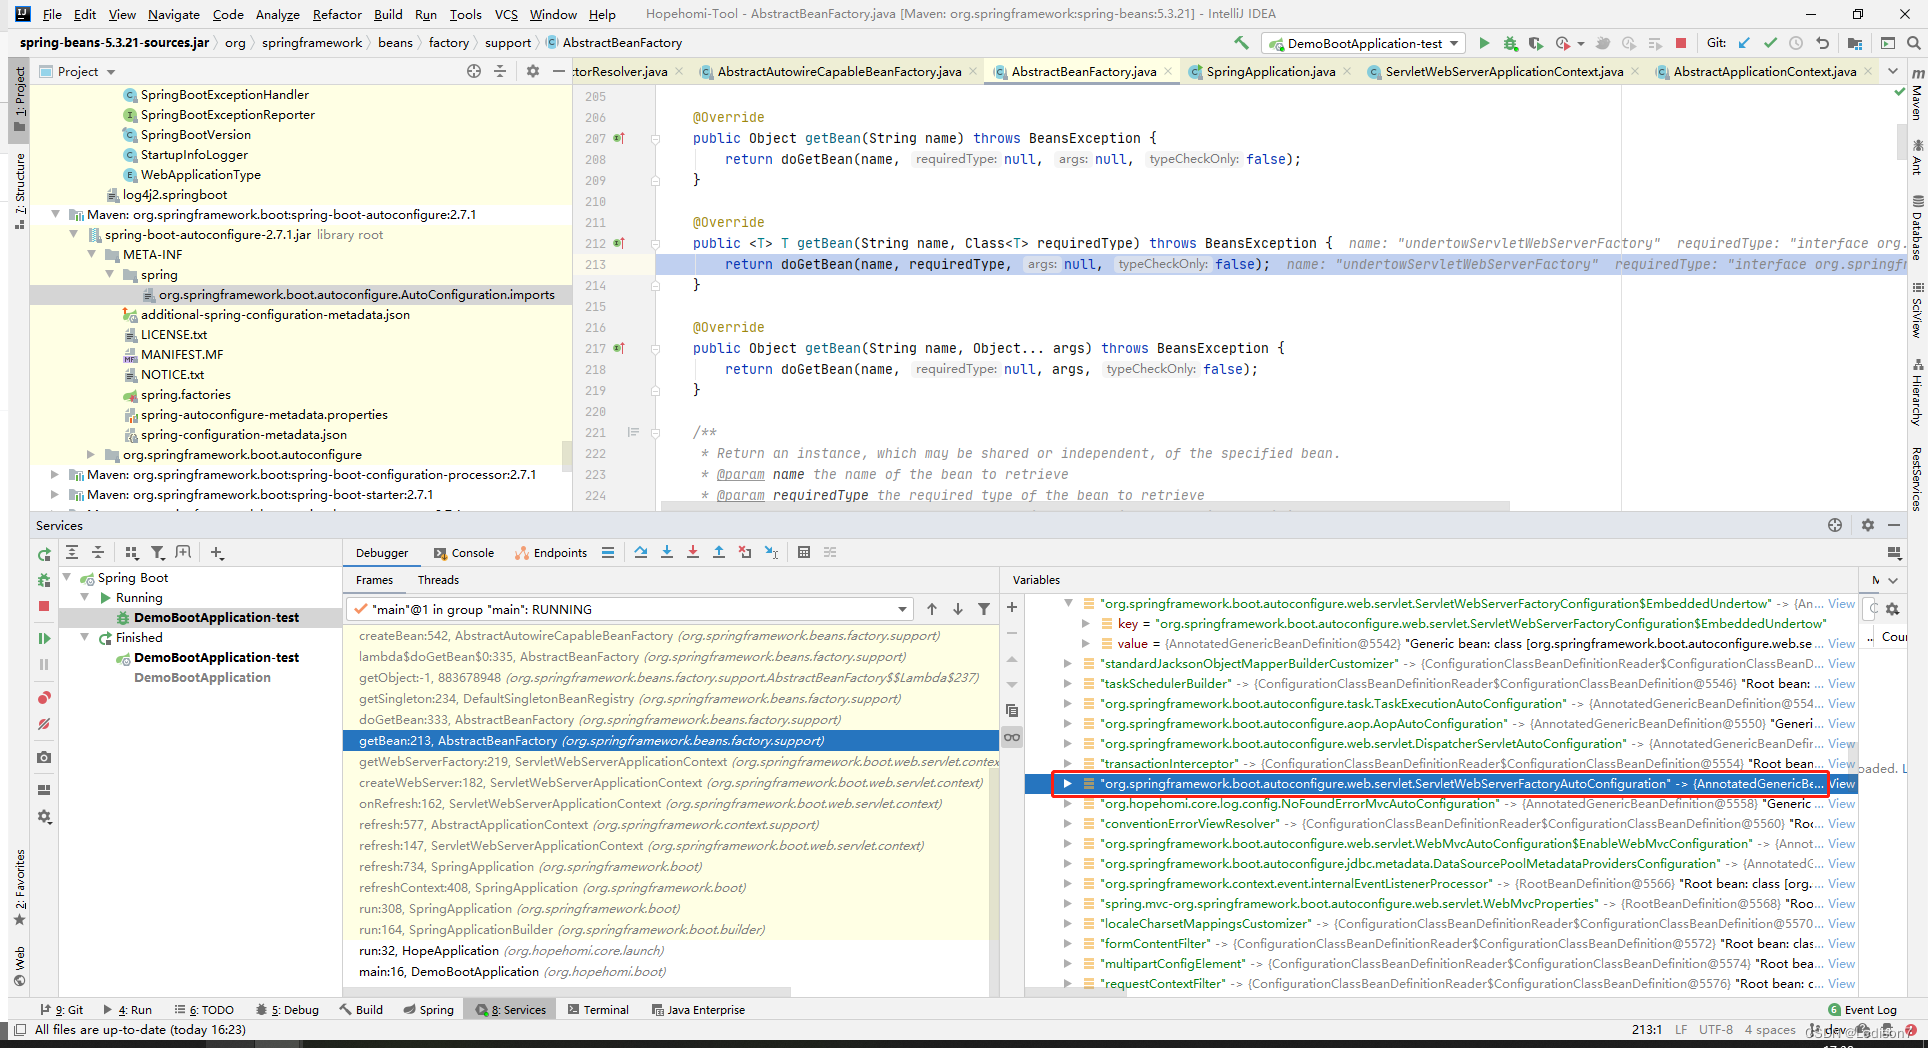
Task: Switch to Console tab in debugger
Action: tap(464, 553)
